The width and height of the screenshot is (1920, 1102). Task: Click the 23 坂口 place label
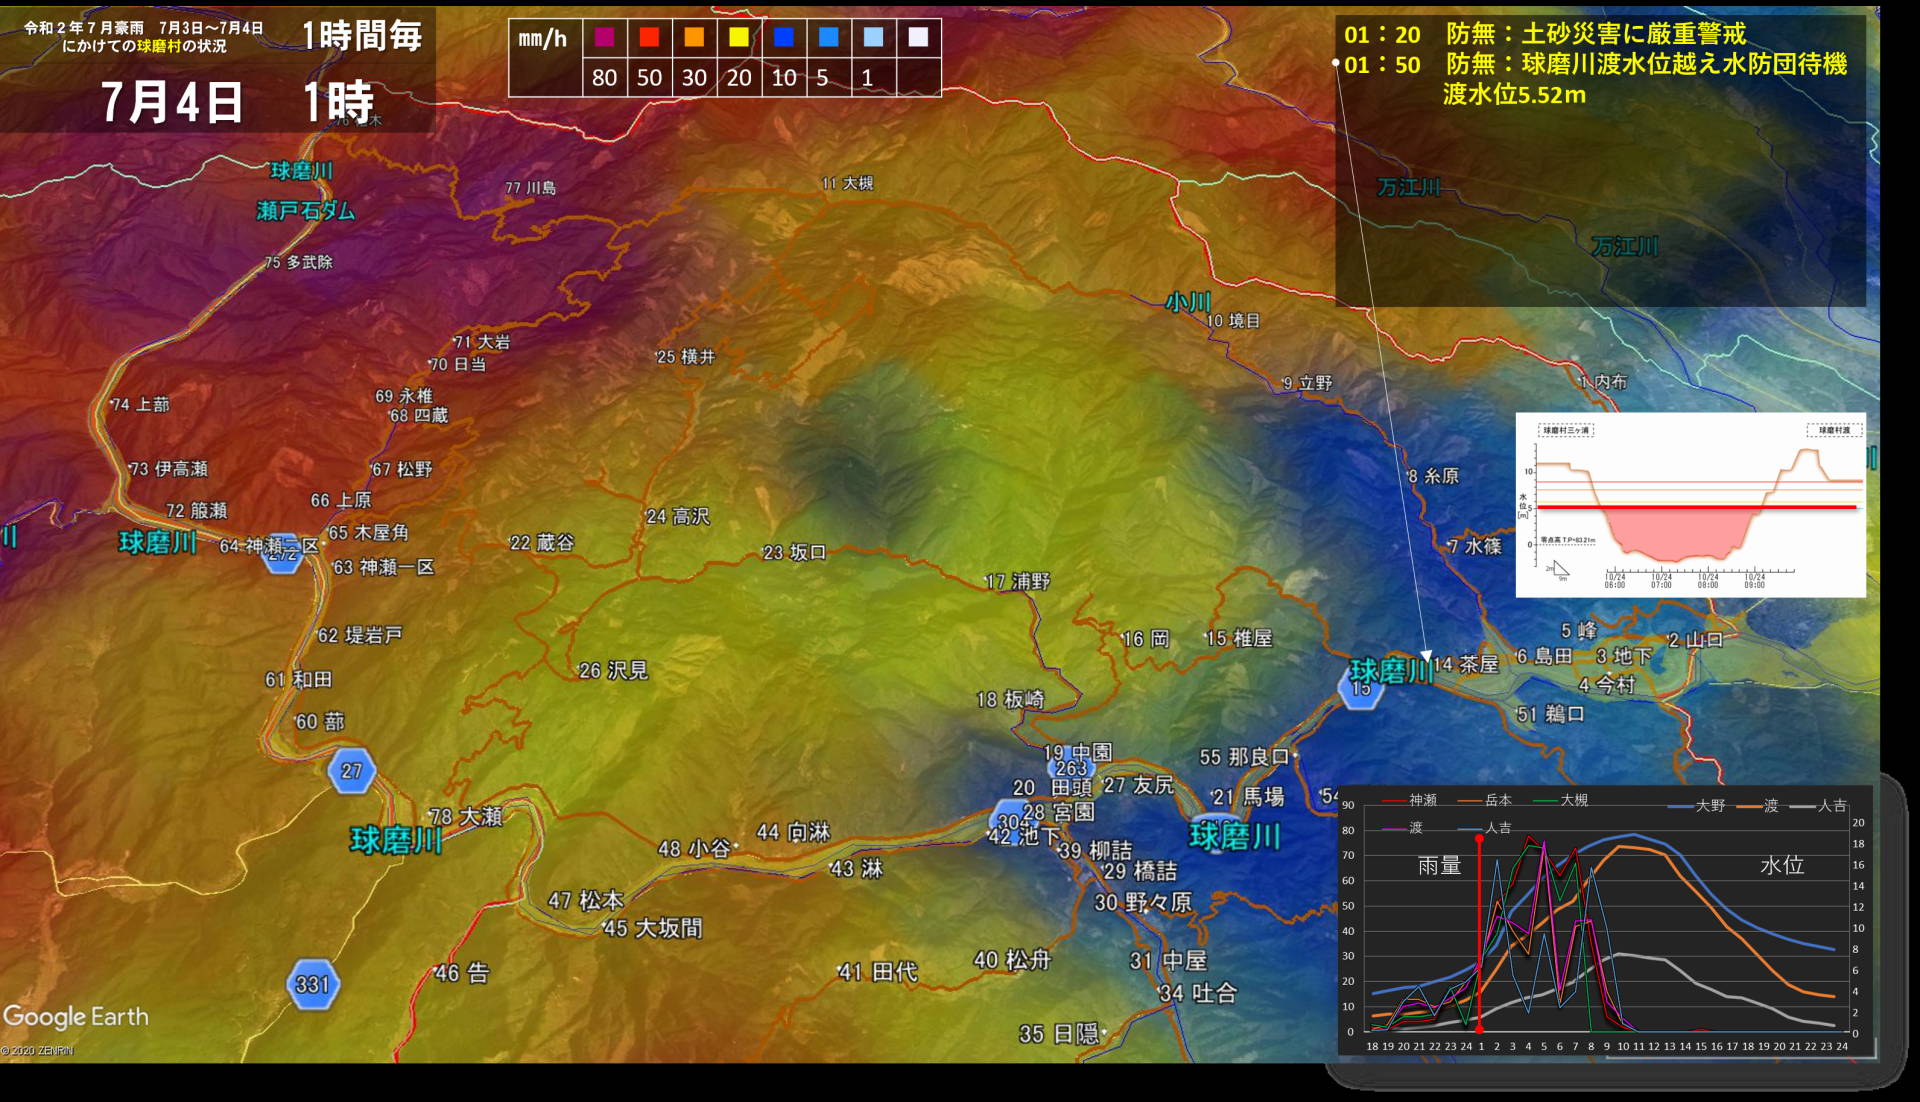pyautogui.click(x=795, y=552)
